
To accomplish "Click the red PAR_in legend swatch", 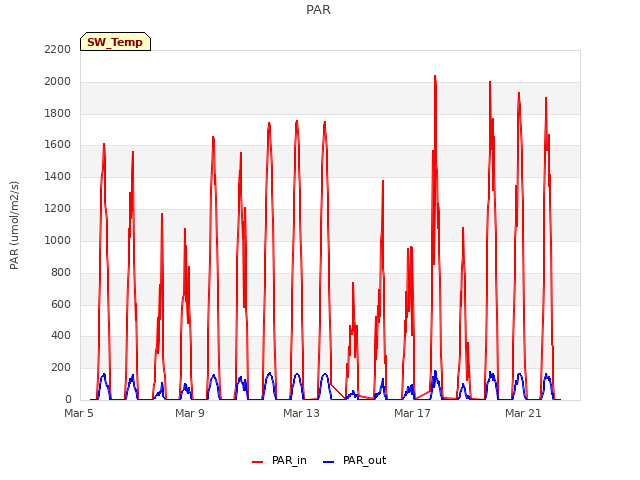I will 258,462.
